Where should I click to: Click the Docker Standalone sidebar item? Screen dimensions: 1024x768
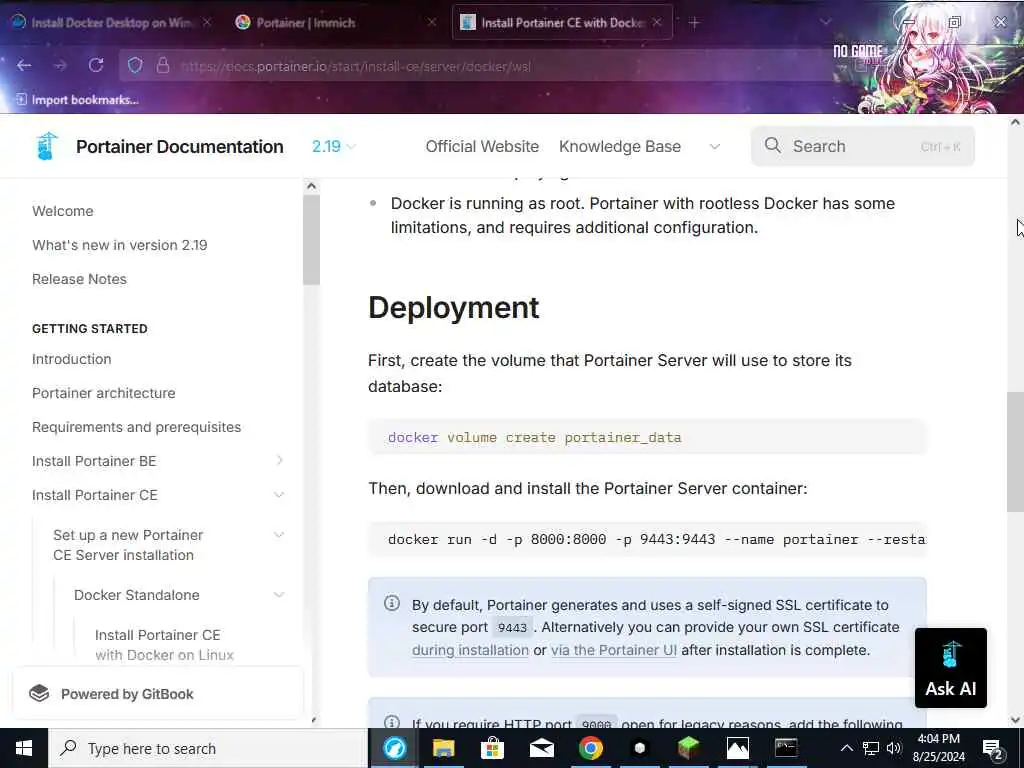136,595
